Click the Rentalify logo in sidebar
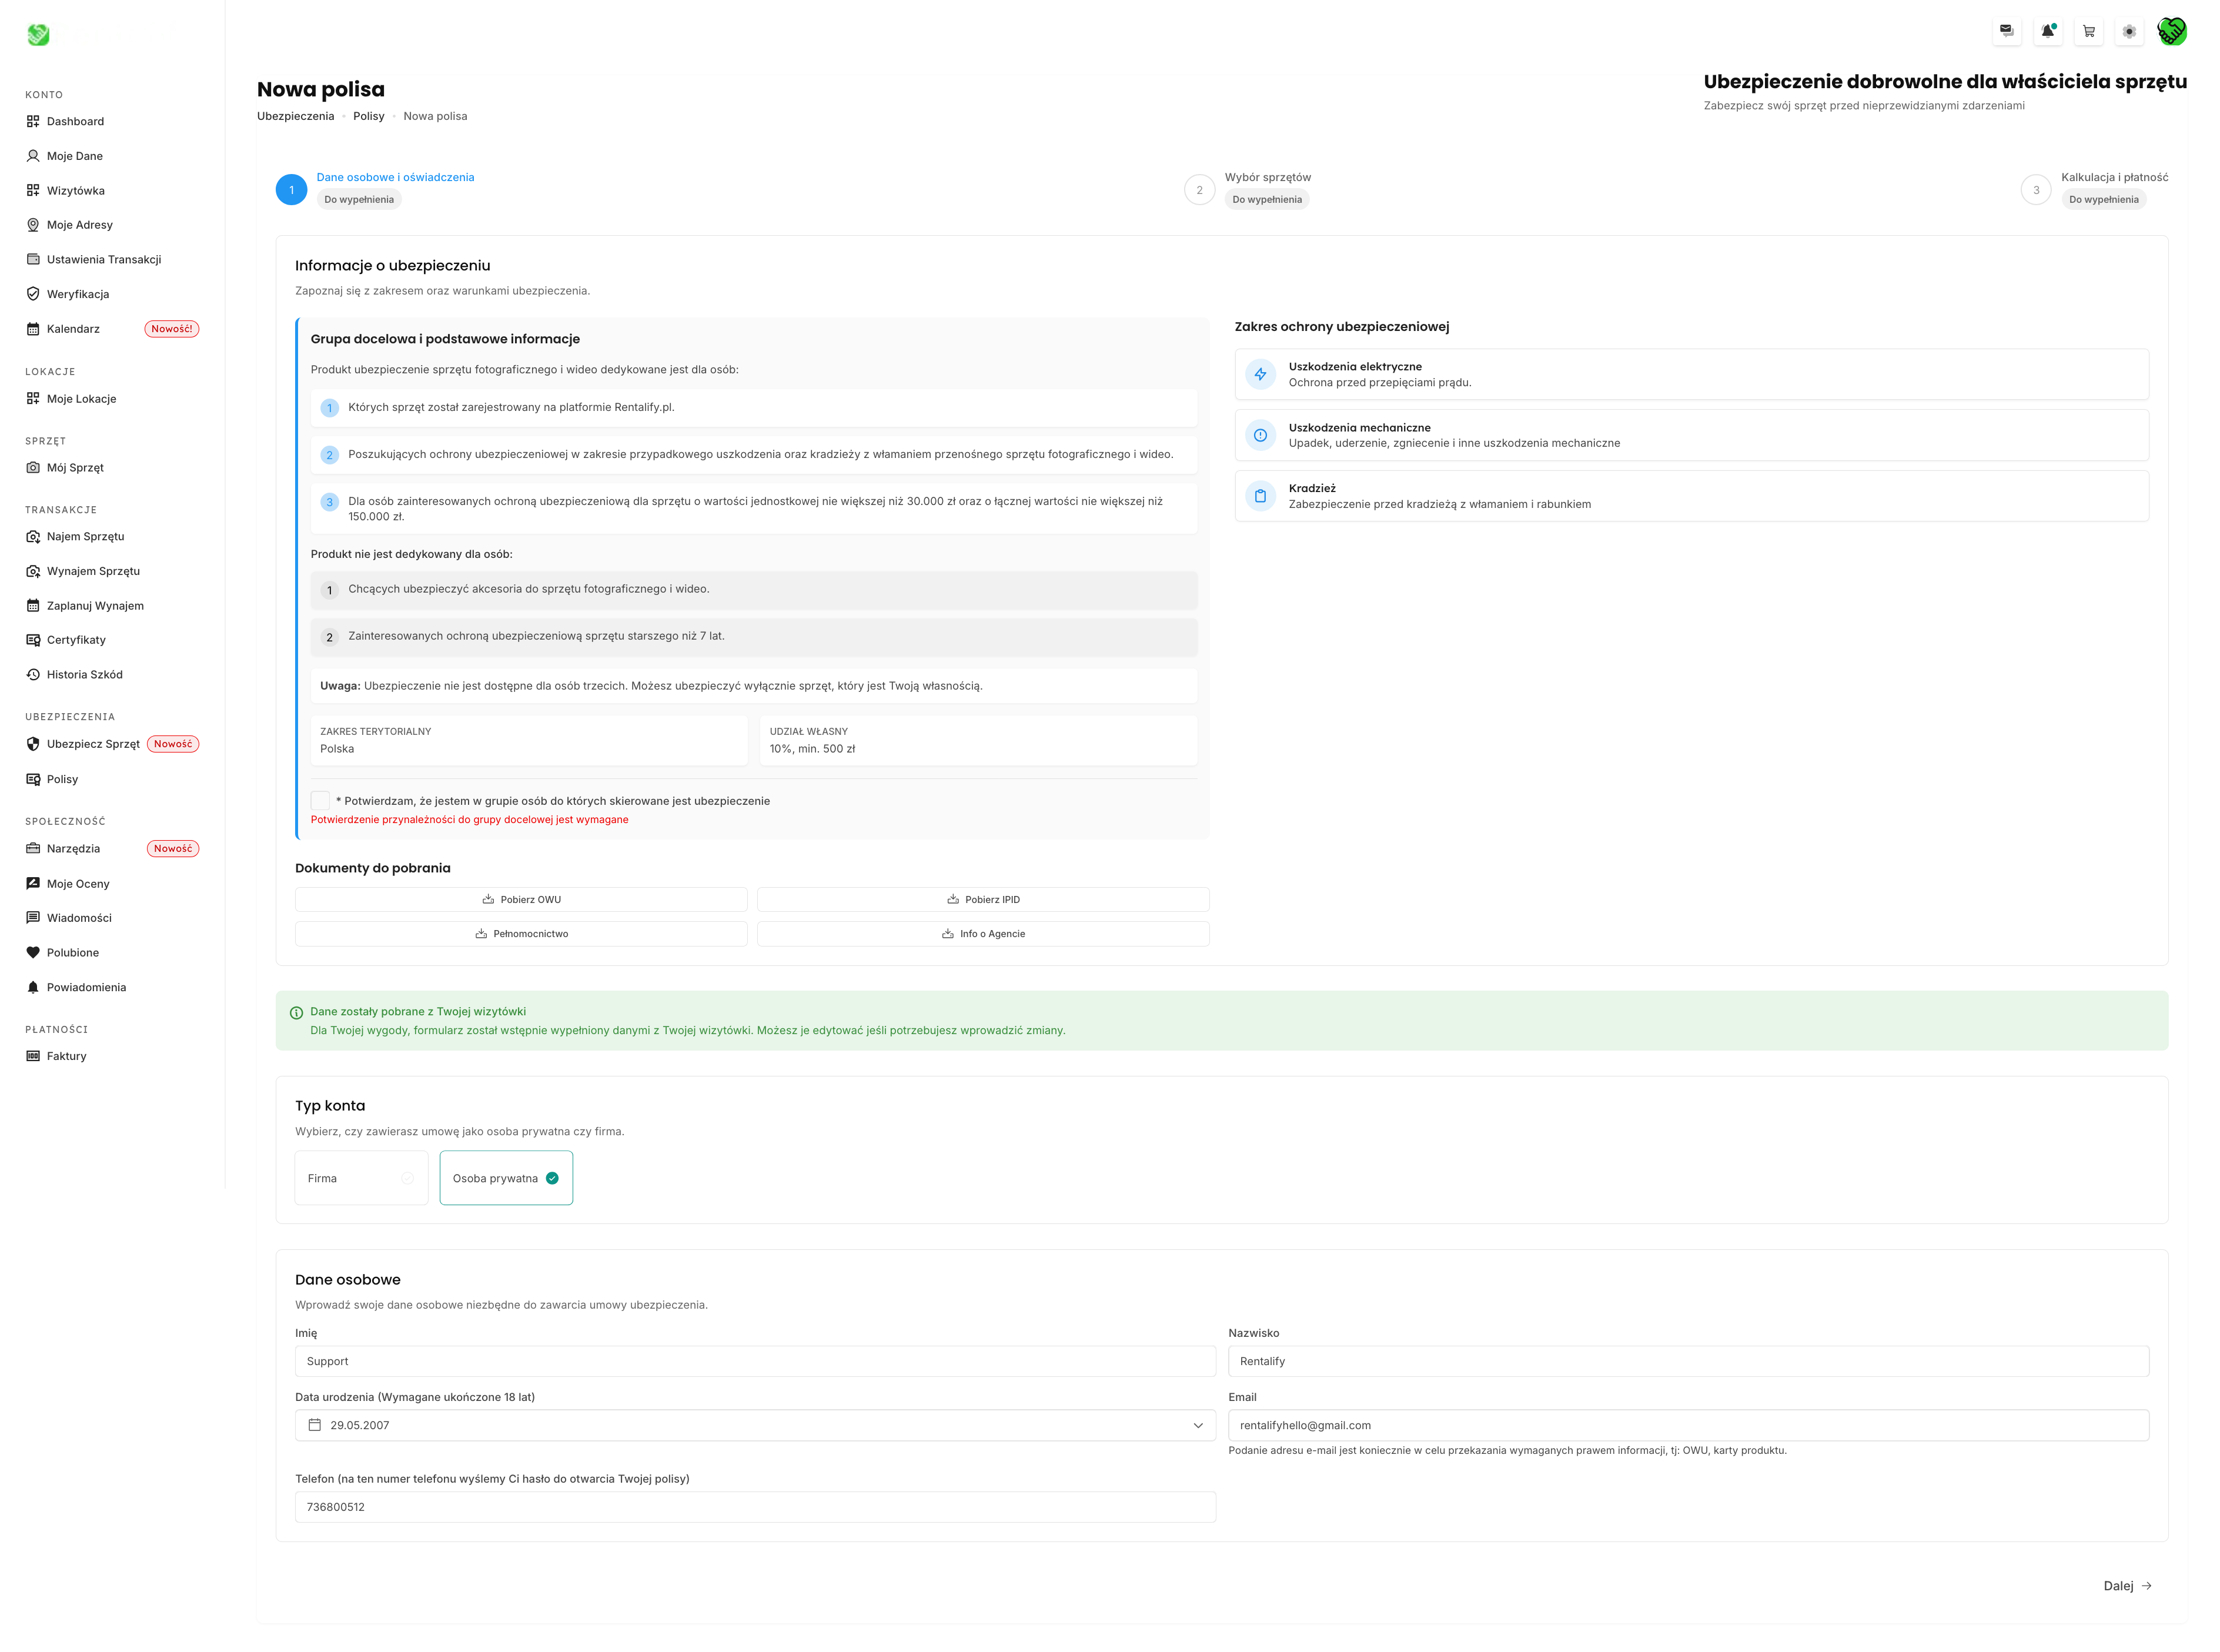 pos(38,35)
